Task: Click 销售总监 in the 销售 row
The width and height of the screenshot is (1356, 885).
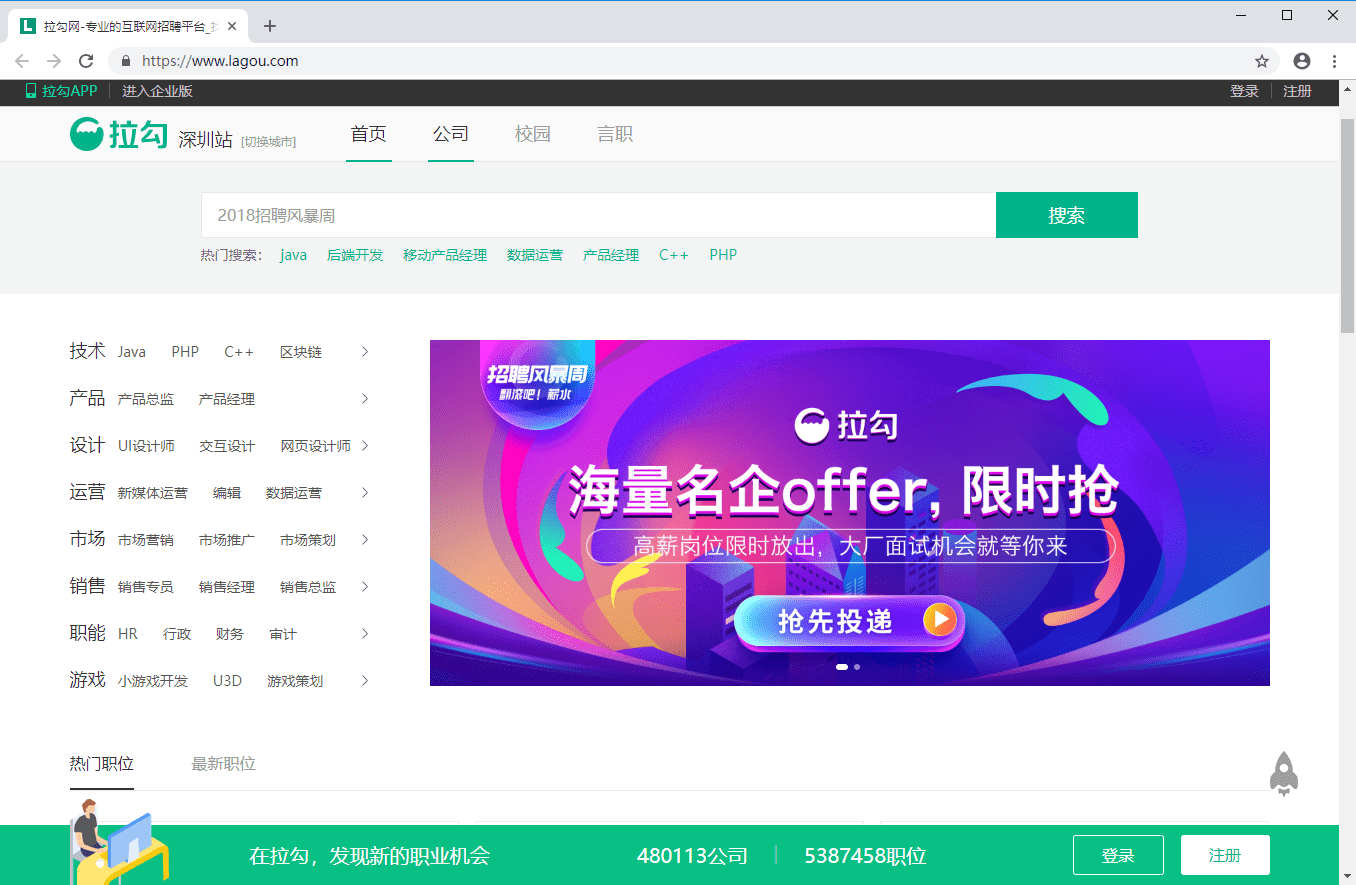Action: click(x=308, y=587)
